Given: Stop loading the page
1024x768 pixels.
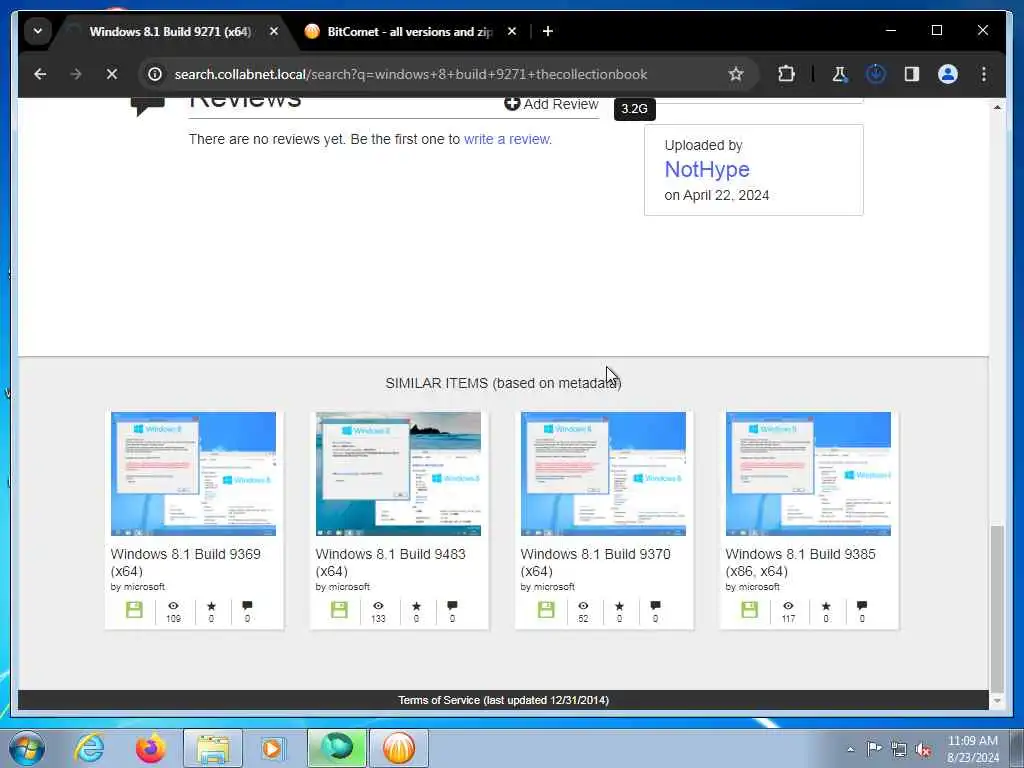Looking at the screenshot, I should (112, 74).
